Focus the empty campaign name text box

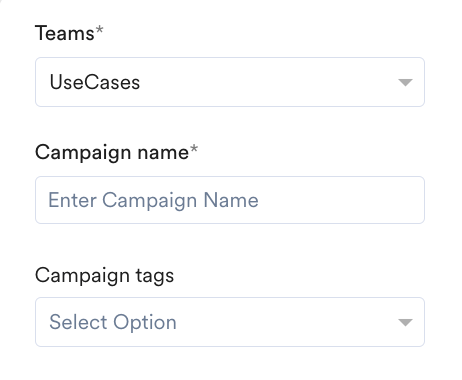(230, 200)
